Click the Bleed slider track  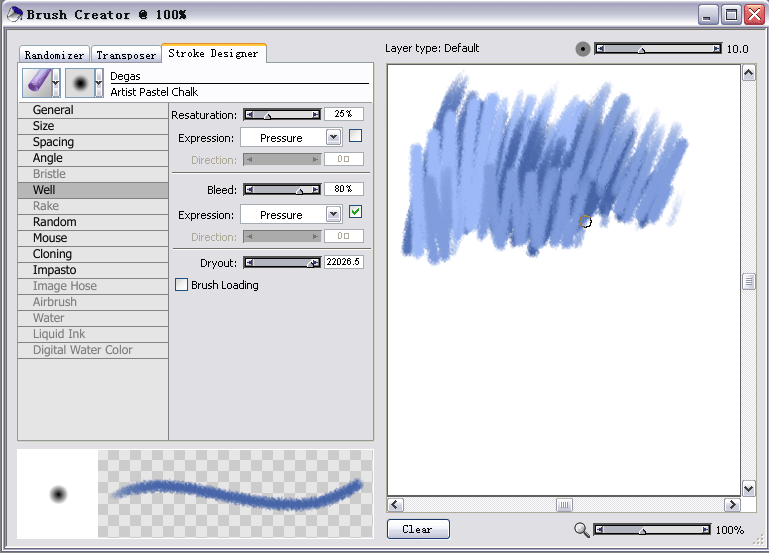(282, 190)
